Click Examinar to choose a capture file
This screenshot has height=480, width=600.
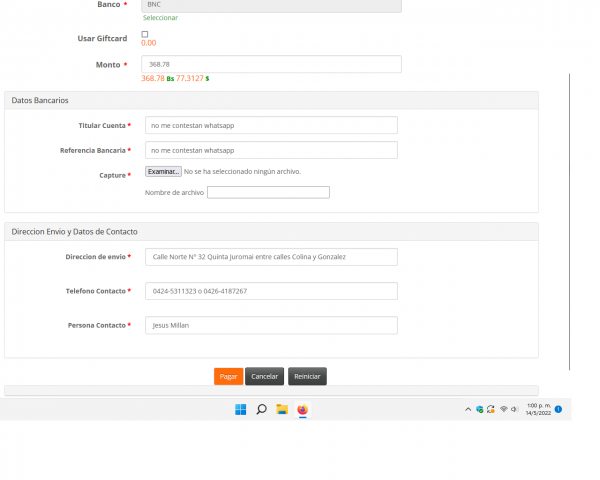point(163,172)
